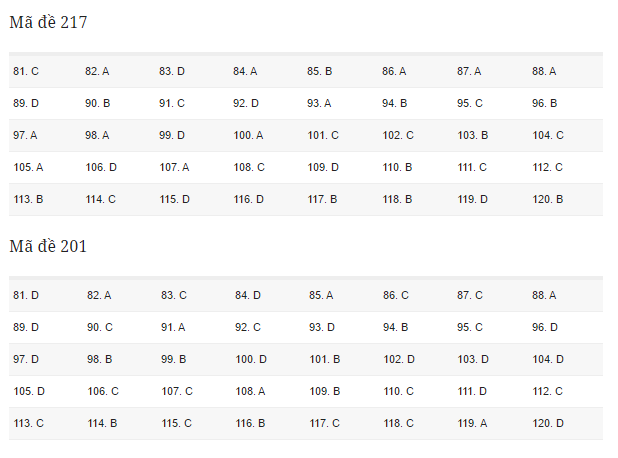The width and height of the screenshot is (618, 458).
Task: Click the "Mã đề 201" heading
Action: click(x=48, y=246)
